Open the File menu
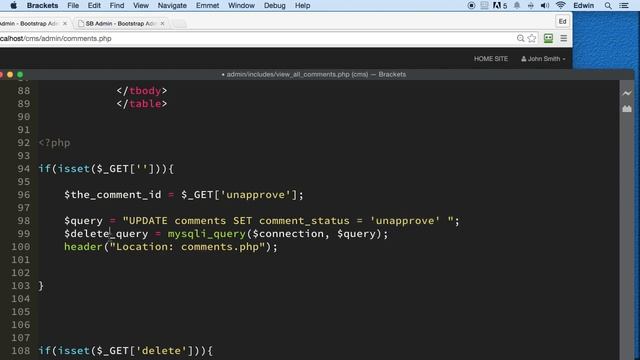The image size is (640, 360). [73, 5]
